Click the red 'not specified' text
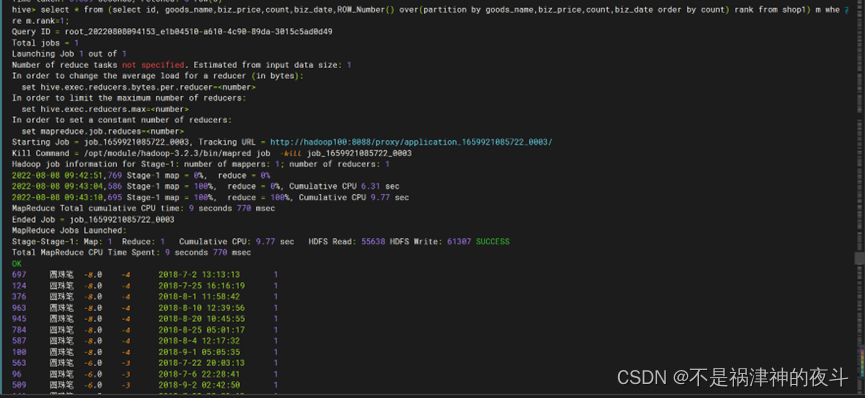Image resolution: width=865 pixels, height=398 pixels. pos(153,65)
